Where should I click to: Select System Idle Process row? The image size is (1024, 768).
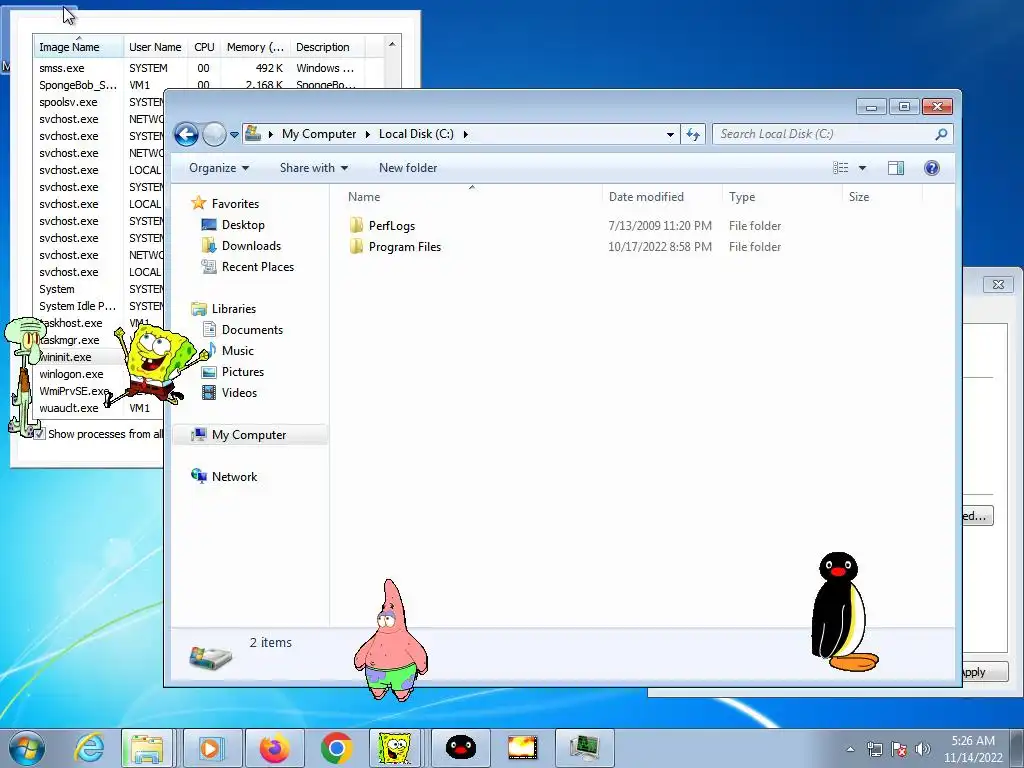77,306
